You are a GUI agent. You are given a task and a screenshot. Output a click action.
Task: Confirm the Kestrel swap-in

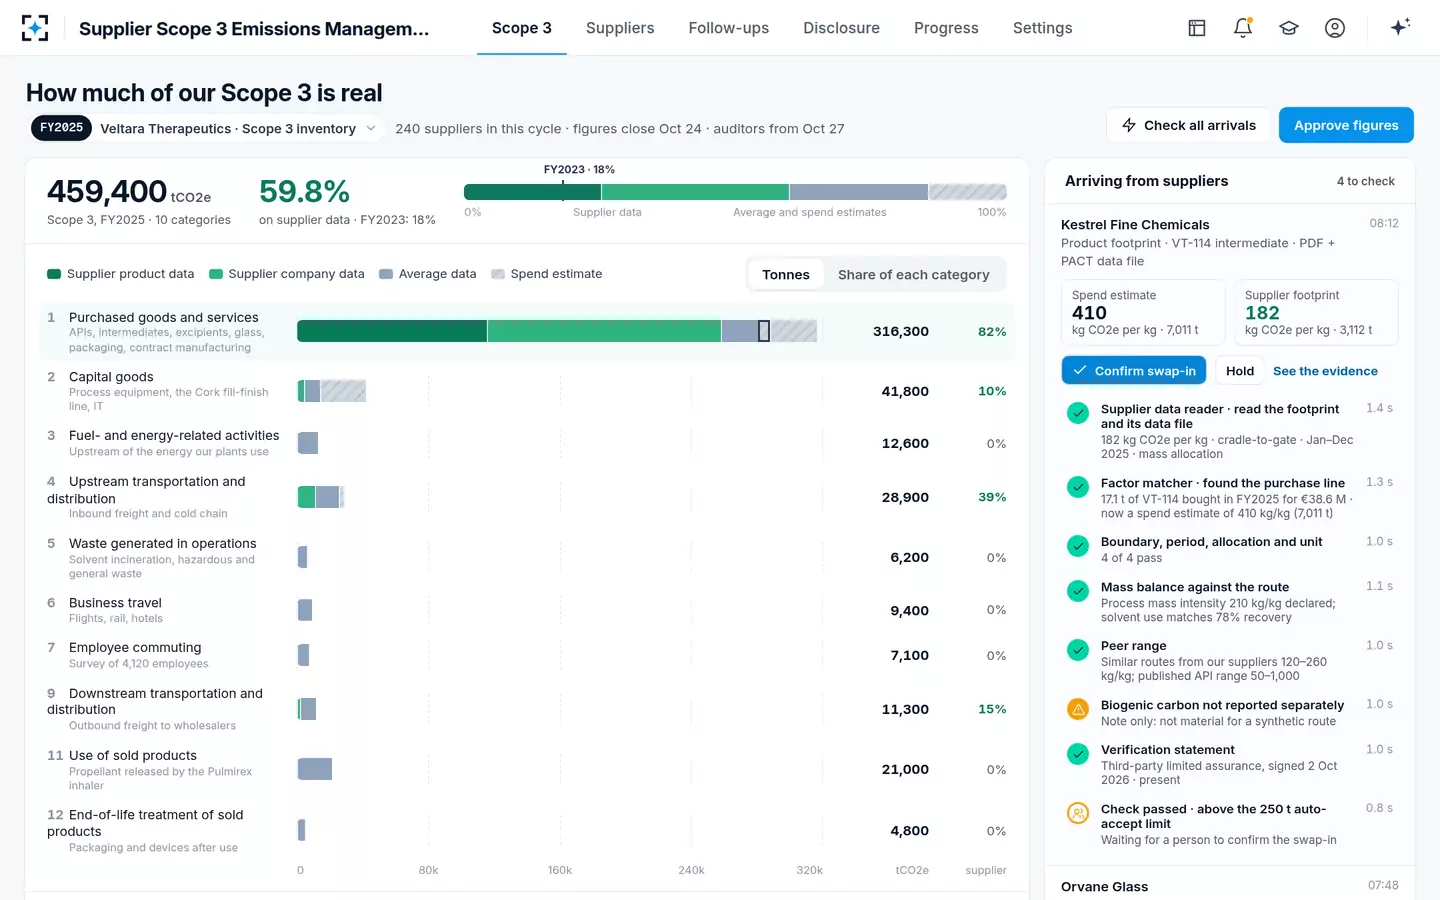1134,371
